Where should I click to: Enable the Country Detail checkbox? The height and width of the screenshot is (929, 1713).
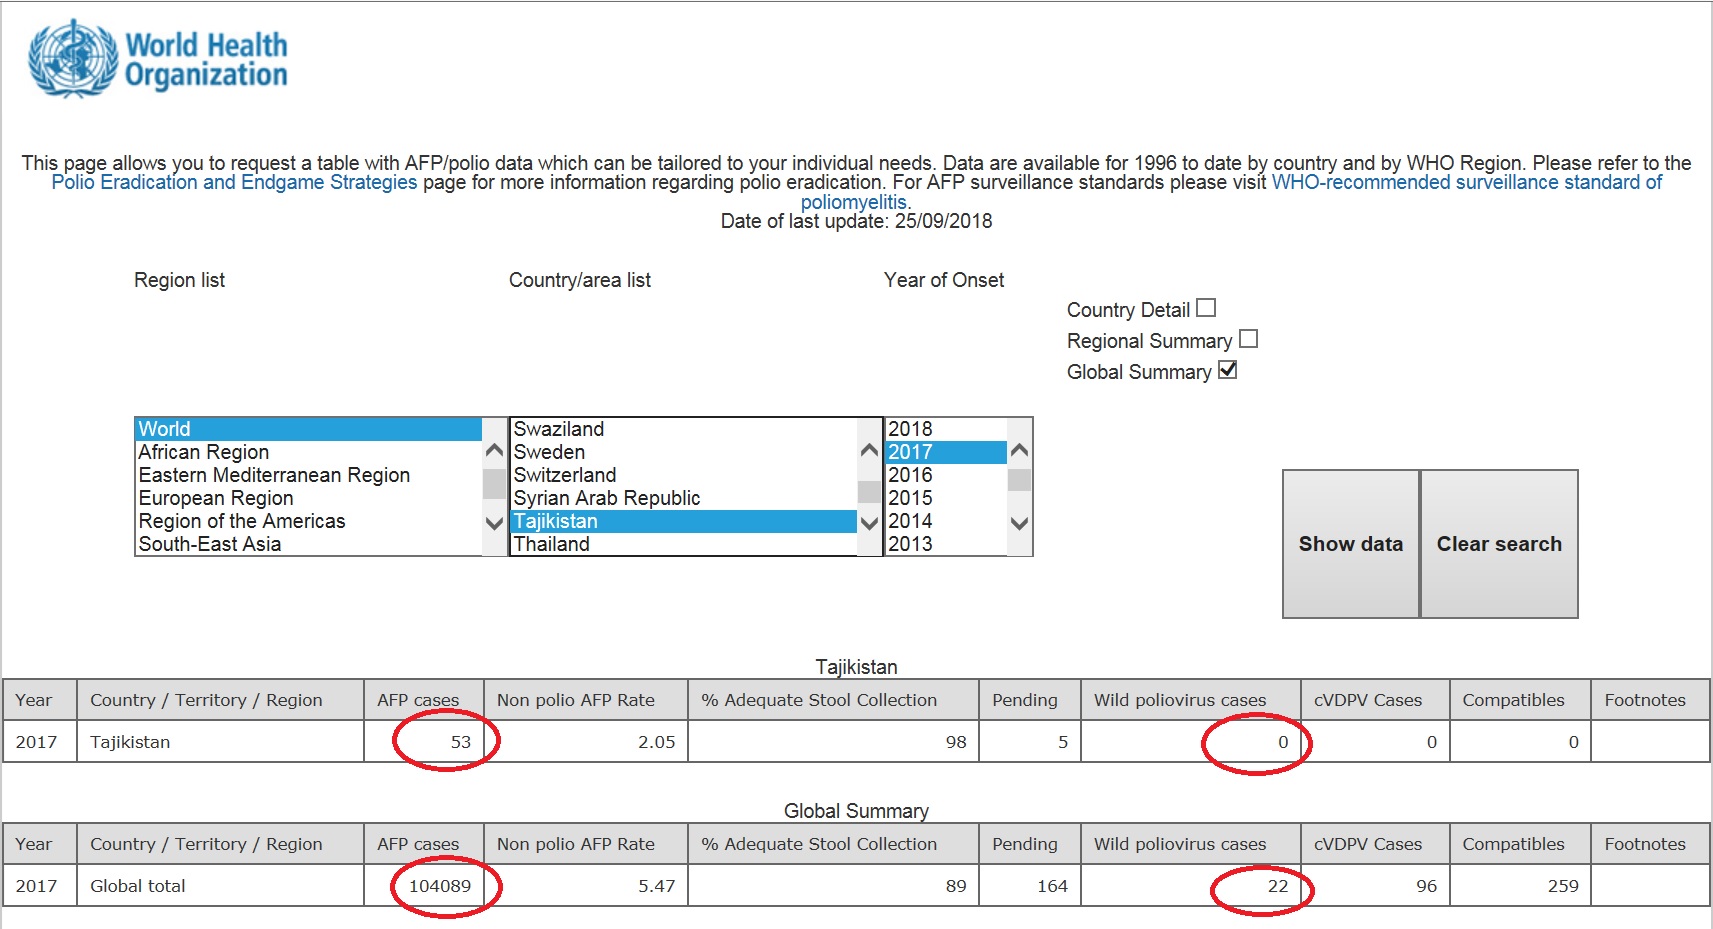coord(1206,308)
